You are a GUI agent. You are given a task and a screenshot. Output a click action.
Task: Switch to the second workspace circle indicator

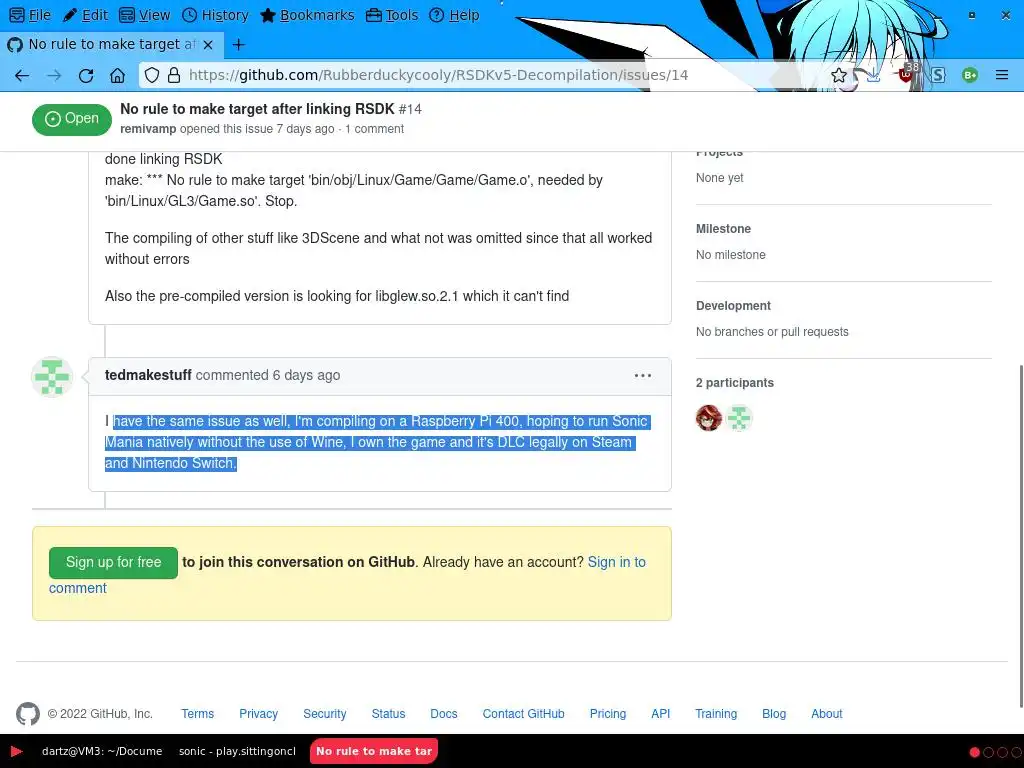988,752
